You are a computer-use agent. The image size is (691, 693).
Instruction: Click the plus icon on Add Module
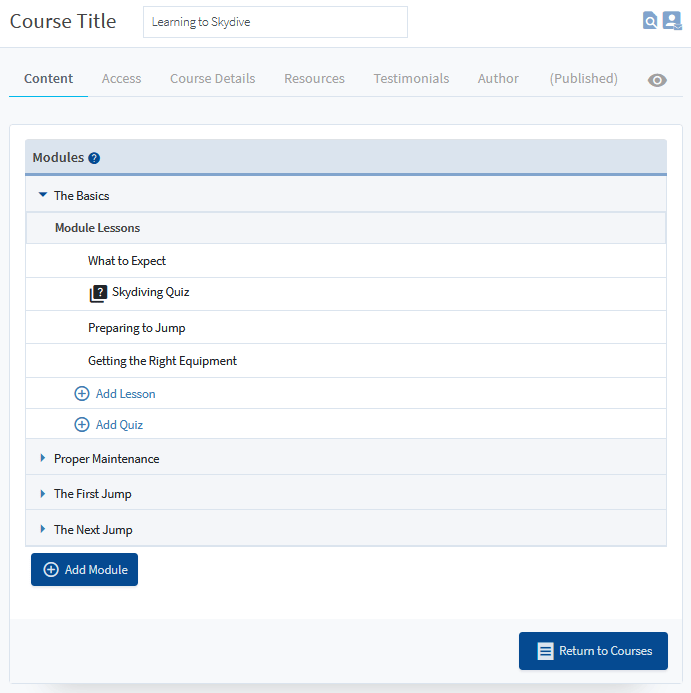(x=51, y=569)
